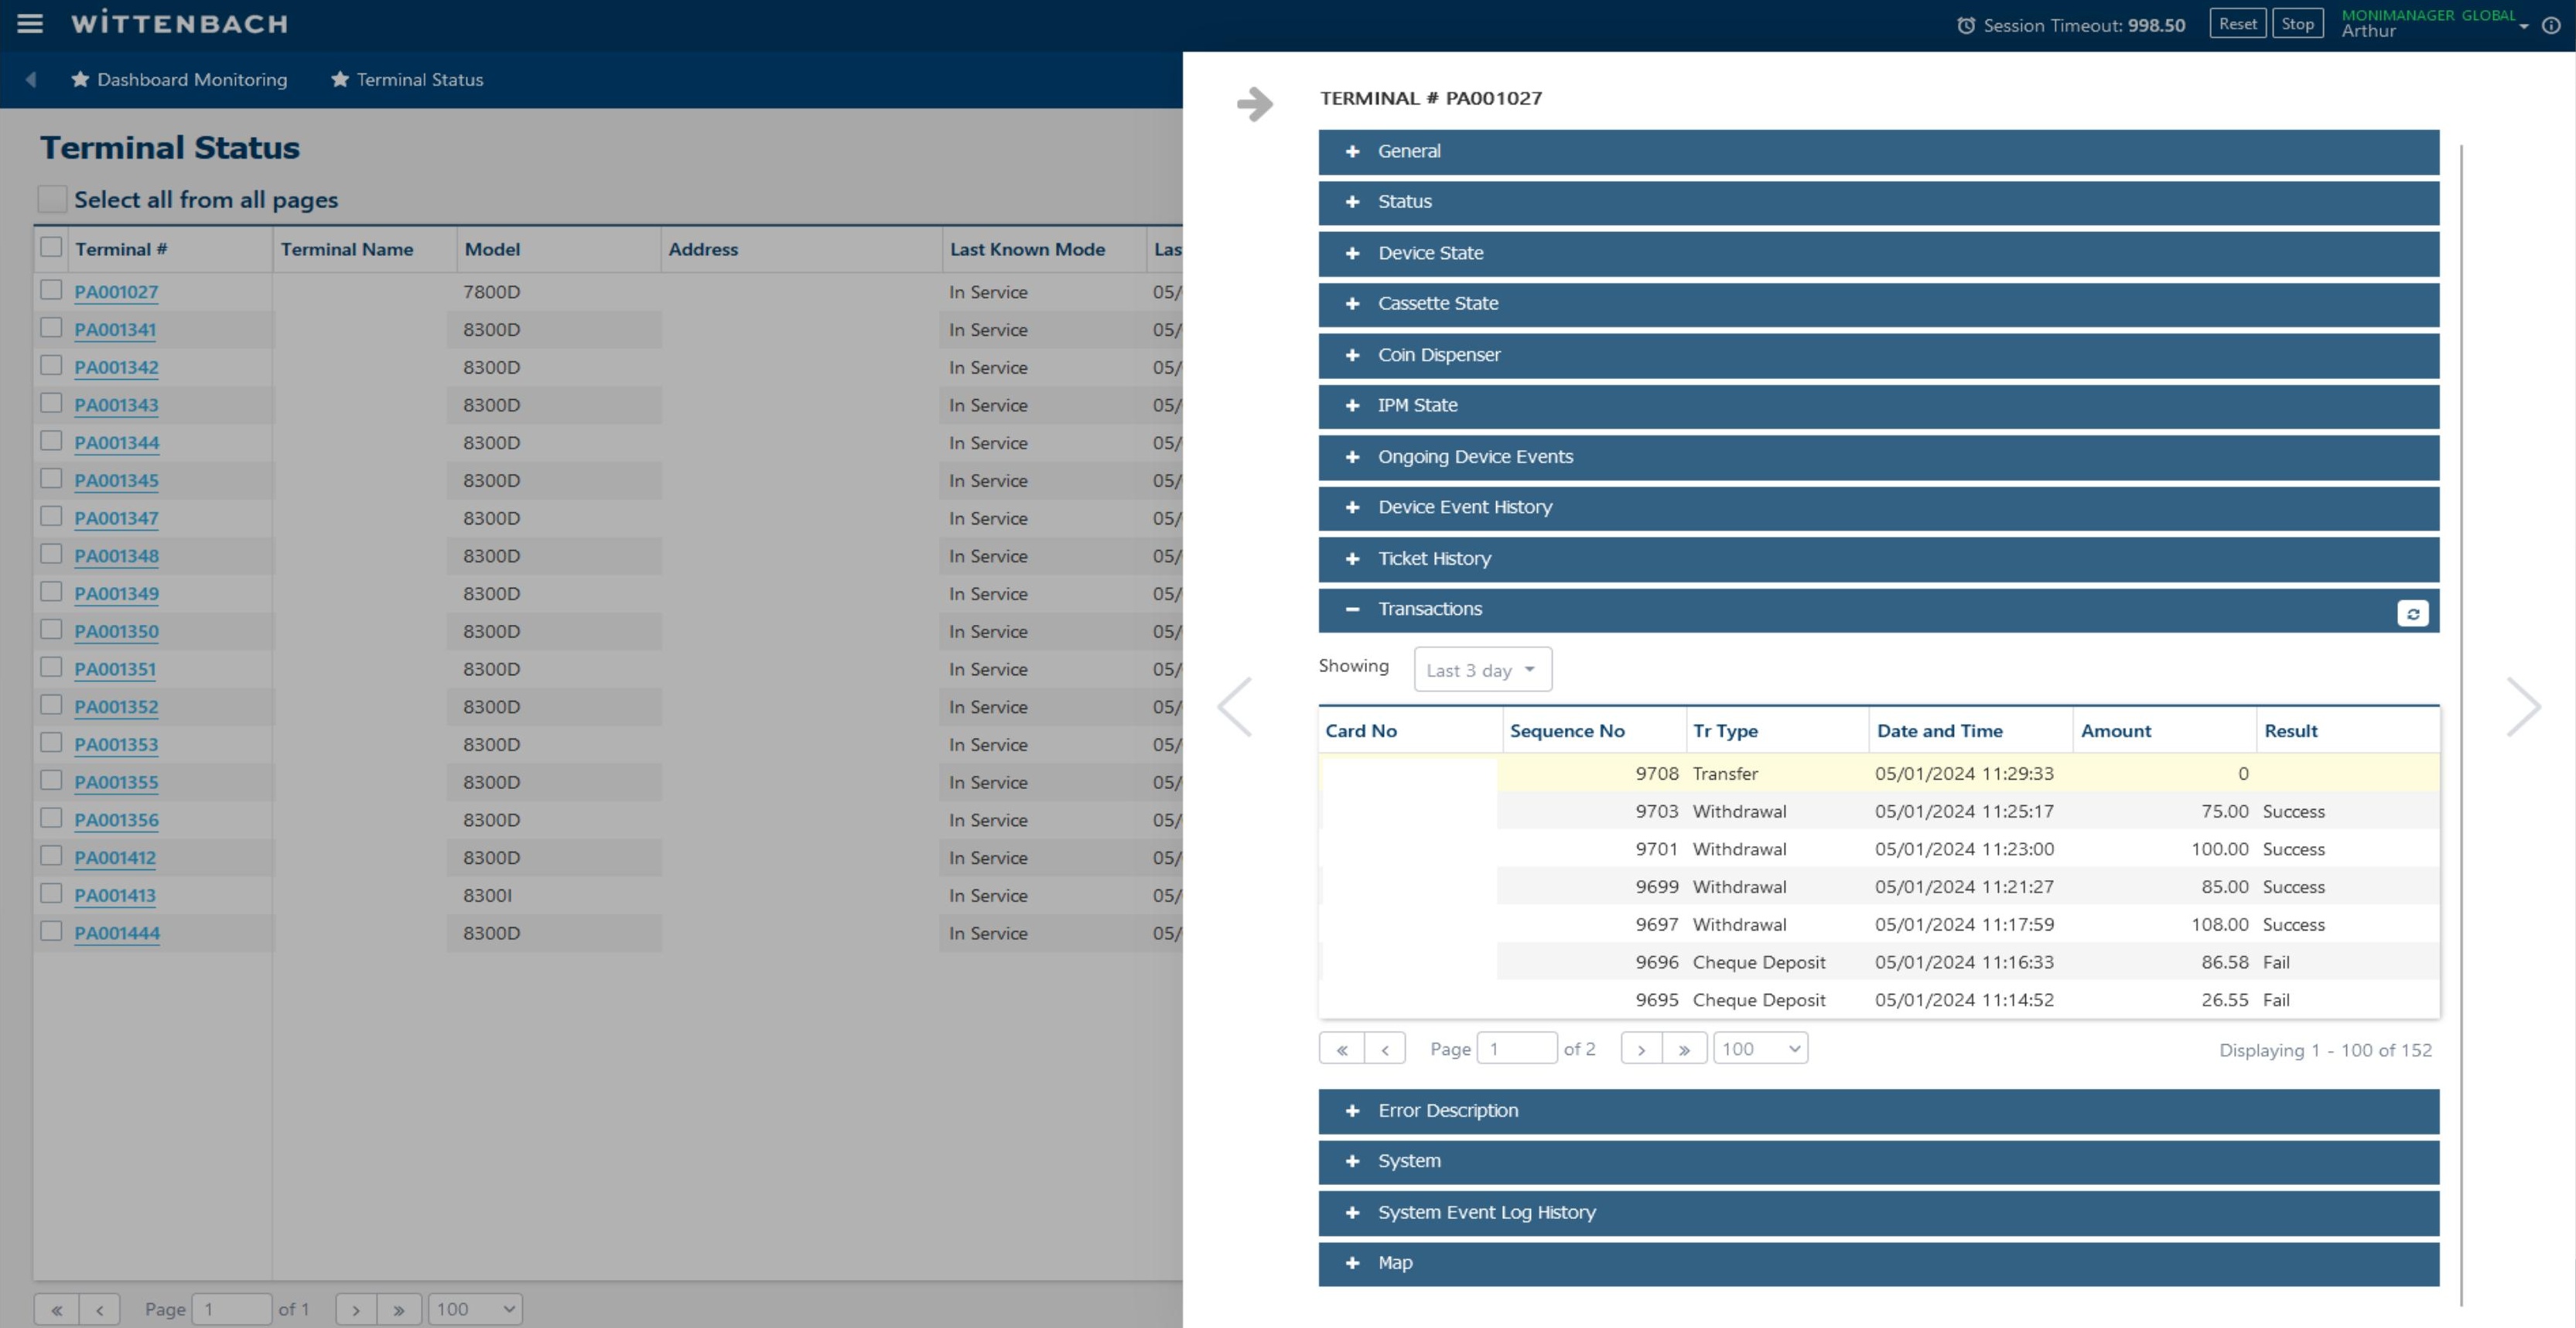Viewport: 2576px width, 1328px height.
Task: Go to previous transactions page
Action: pos(1385,1048)
